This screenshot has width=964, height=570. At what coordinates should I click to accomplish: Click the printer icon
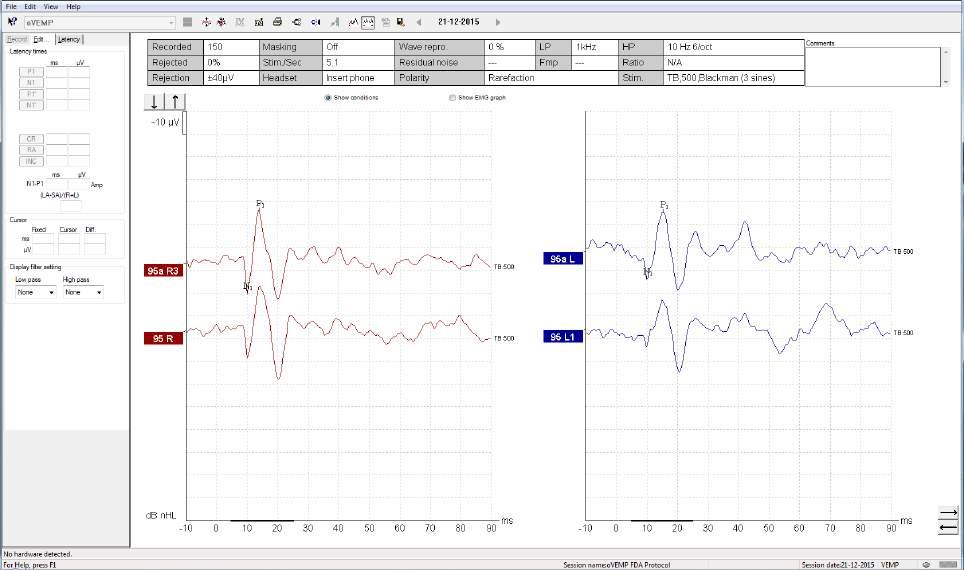point(277,22)
